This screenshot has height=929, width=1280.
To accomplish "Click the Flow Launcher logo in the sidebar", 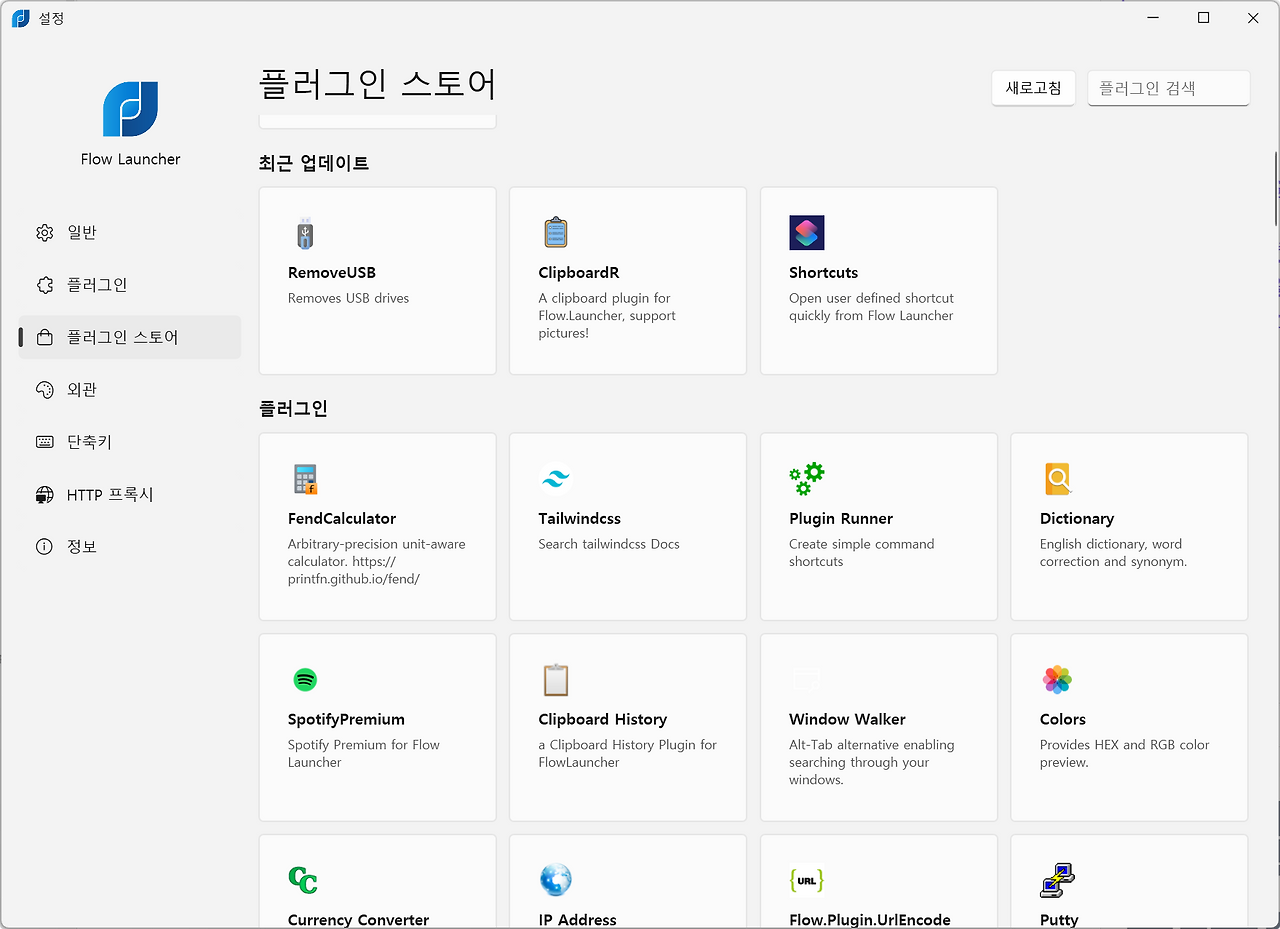I will (x=130, y=109).
